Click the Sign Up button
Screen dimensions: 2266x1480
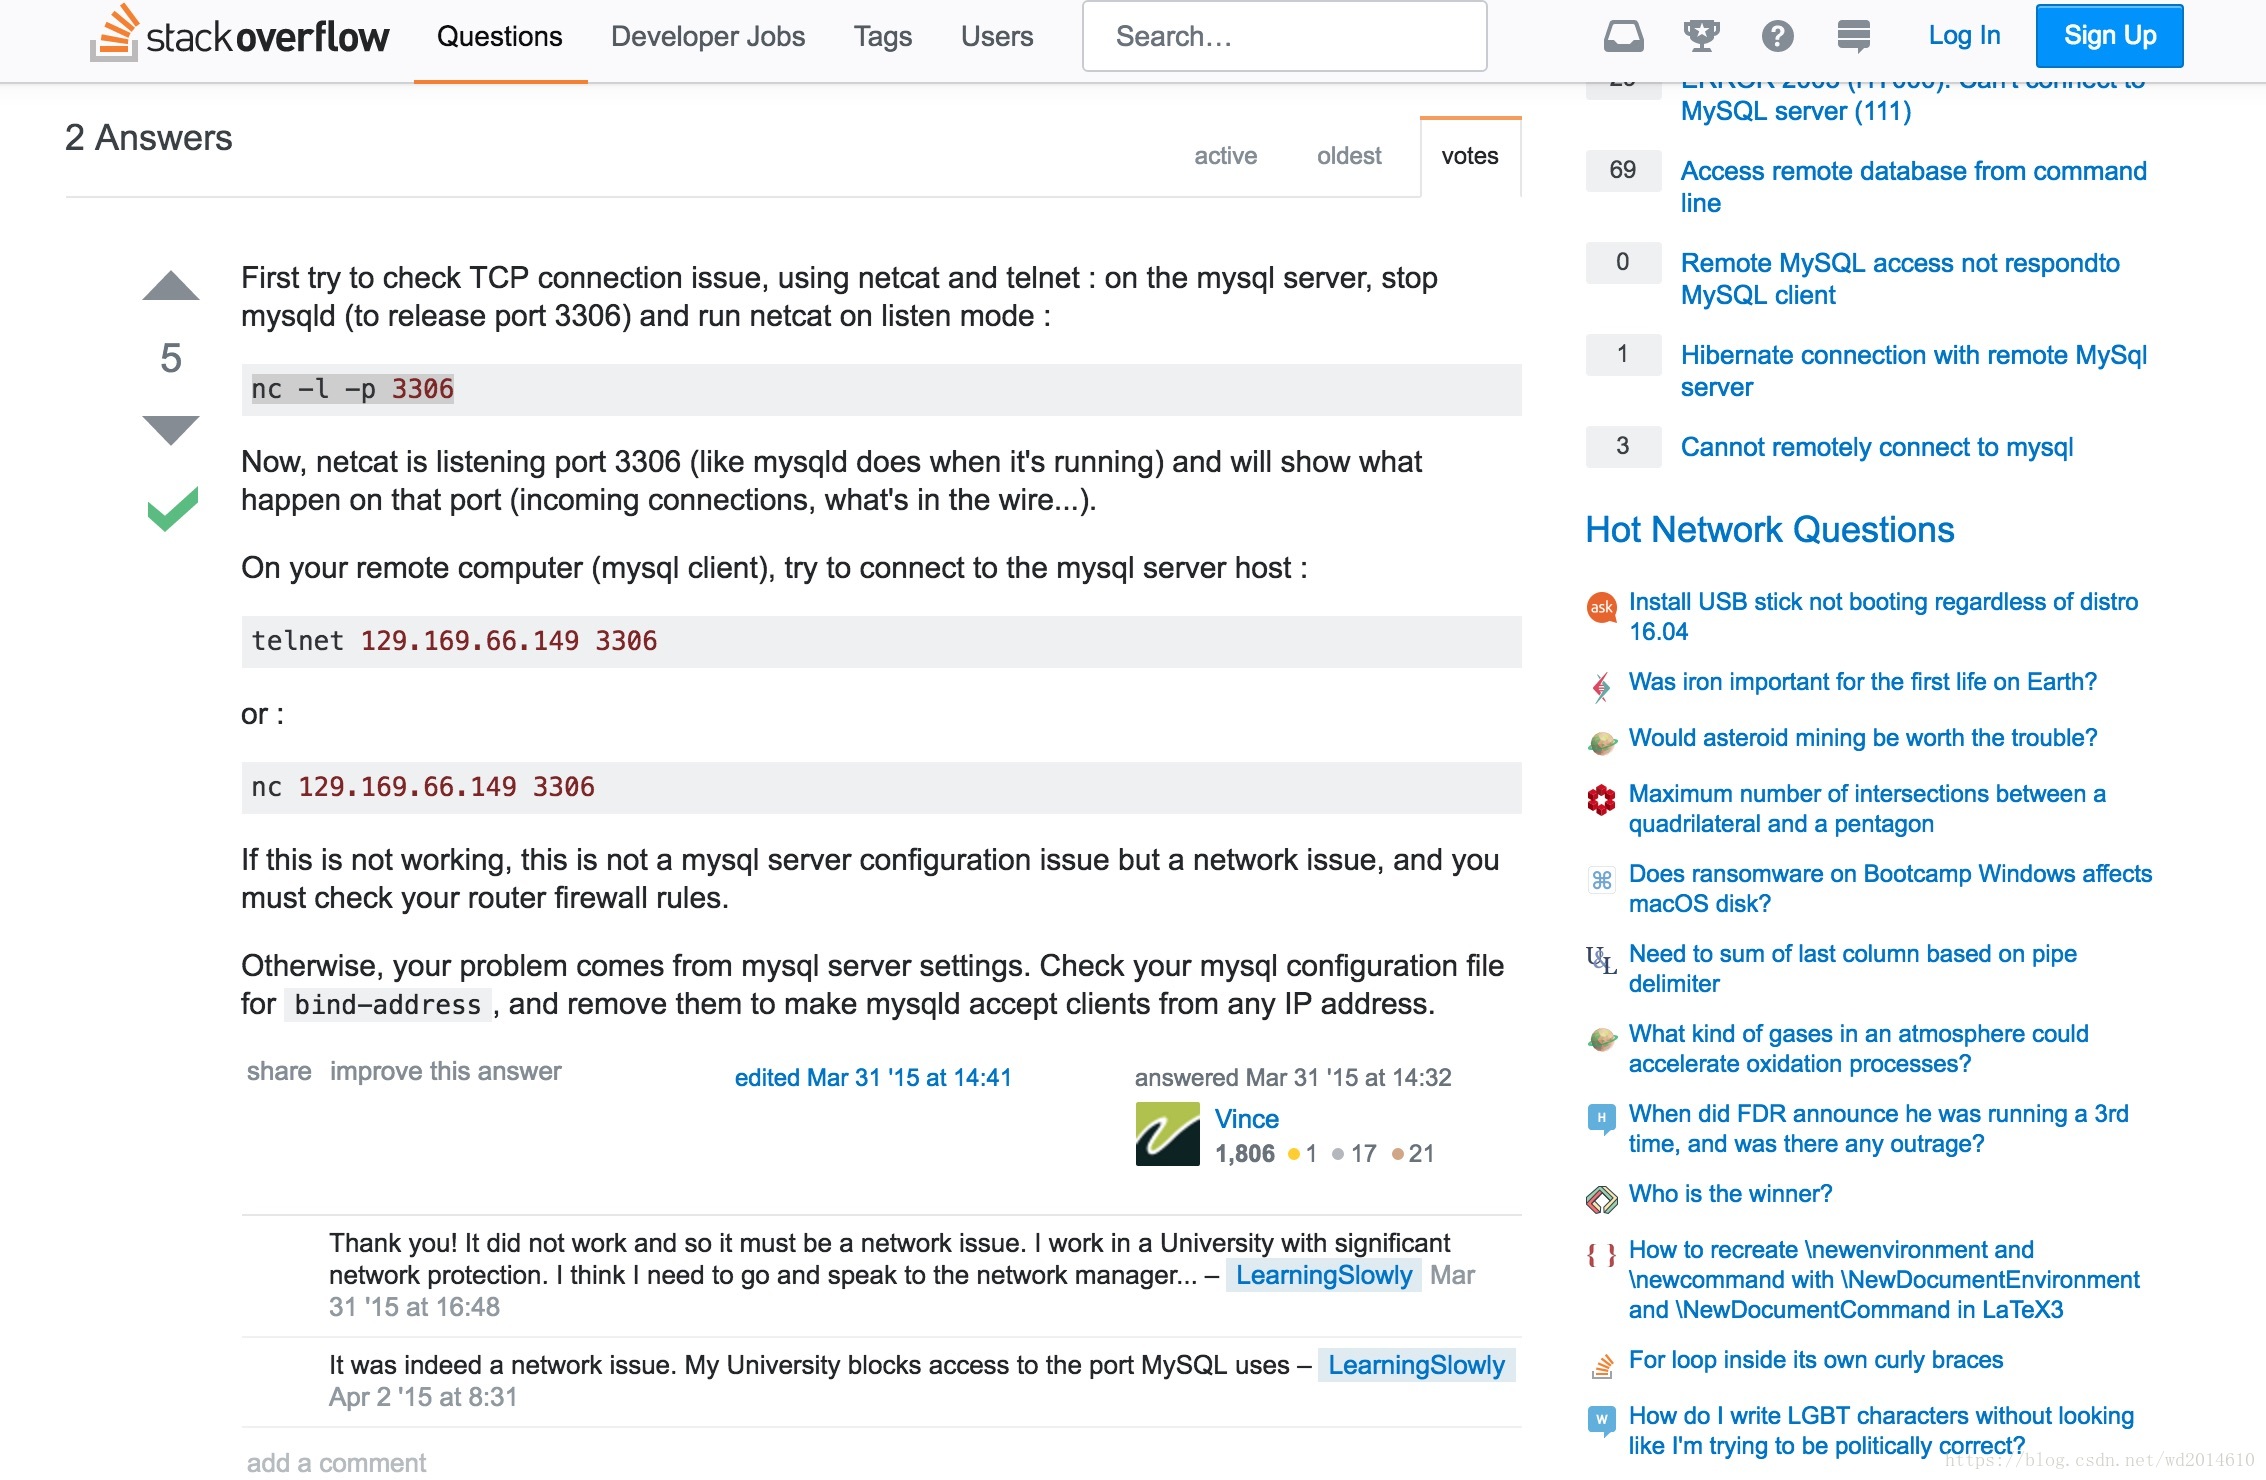click(2109, 36)
